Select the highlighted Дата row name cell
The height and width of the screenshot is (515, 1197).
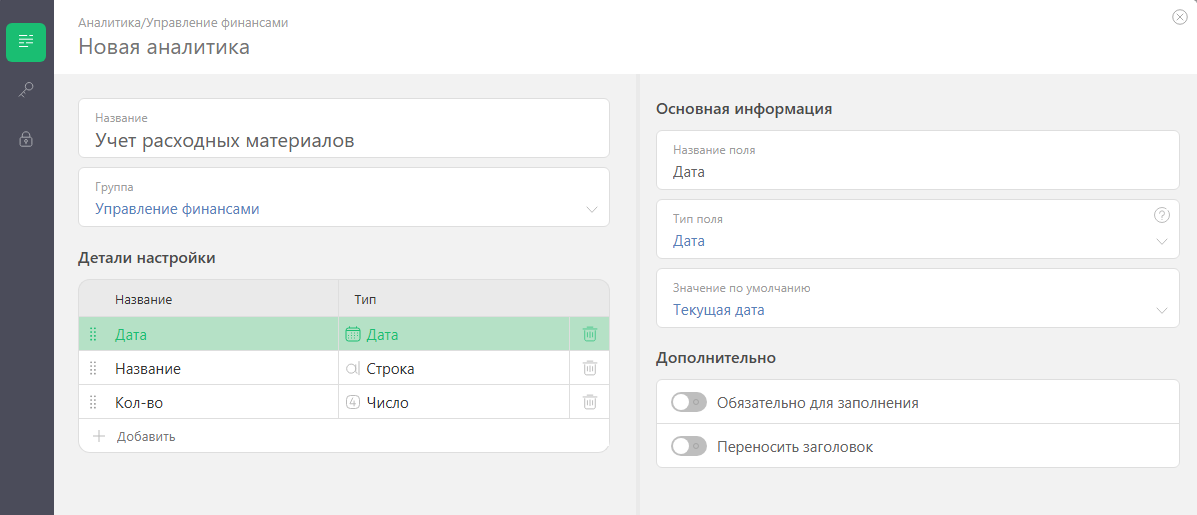(208, 334)
